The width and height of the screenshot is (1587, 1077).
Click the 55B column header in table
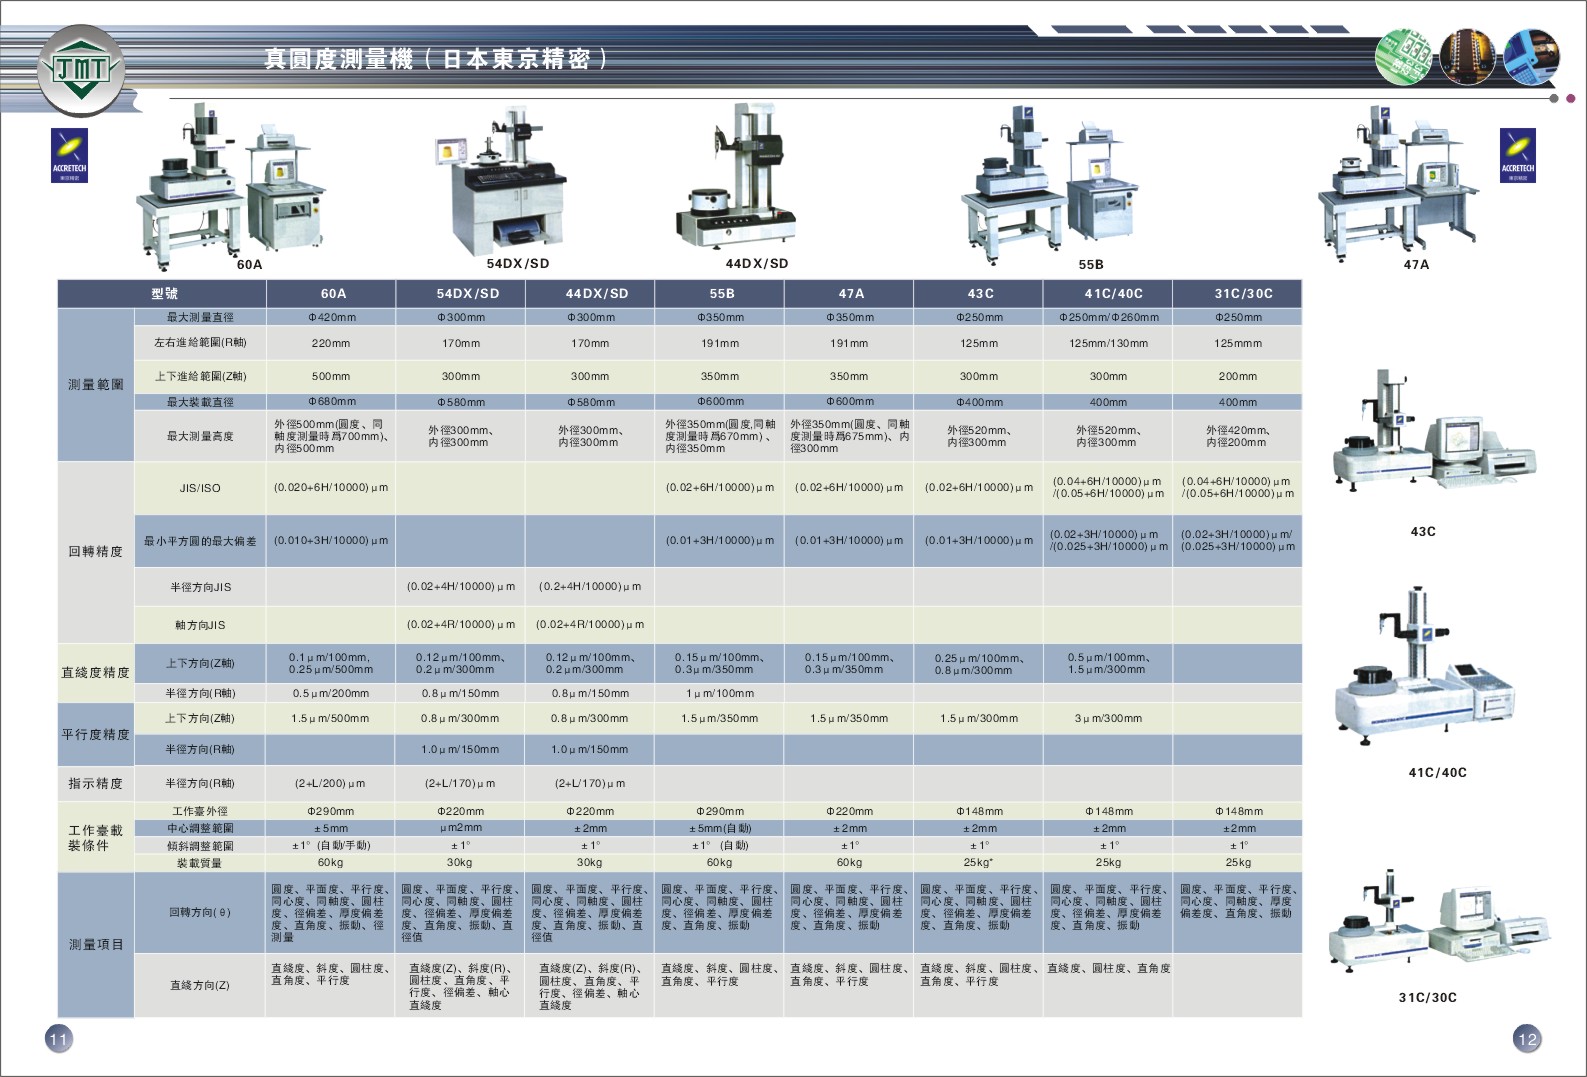pyautogui.click(x=721, y=294)
